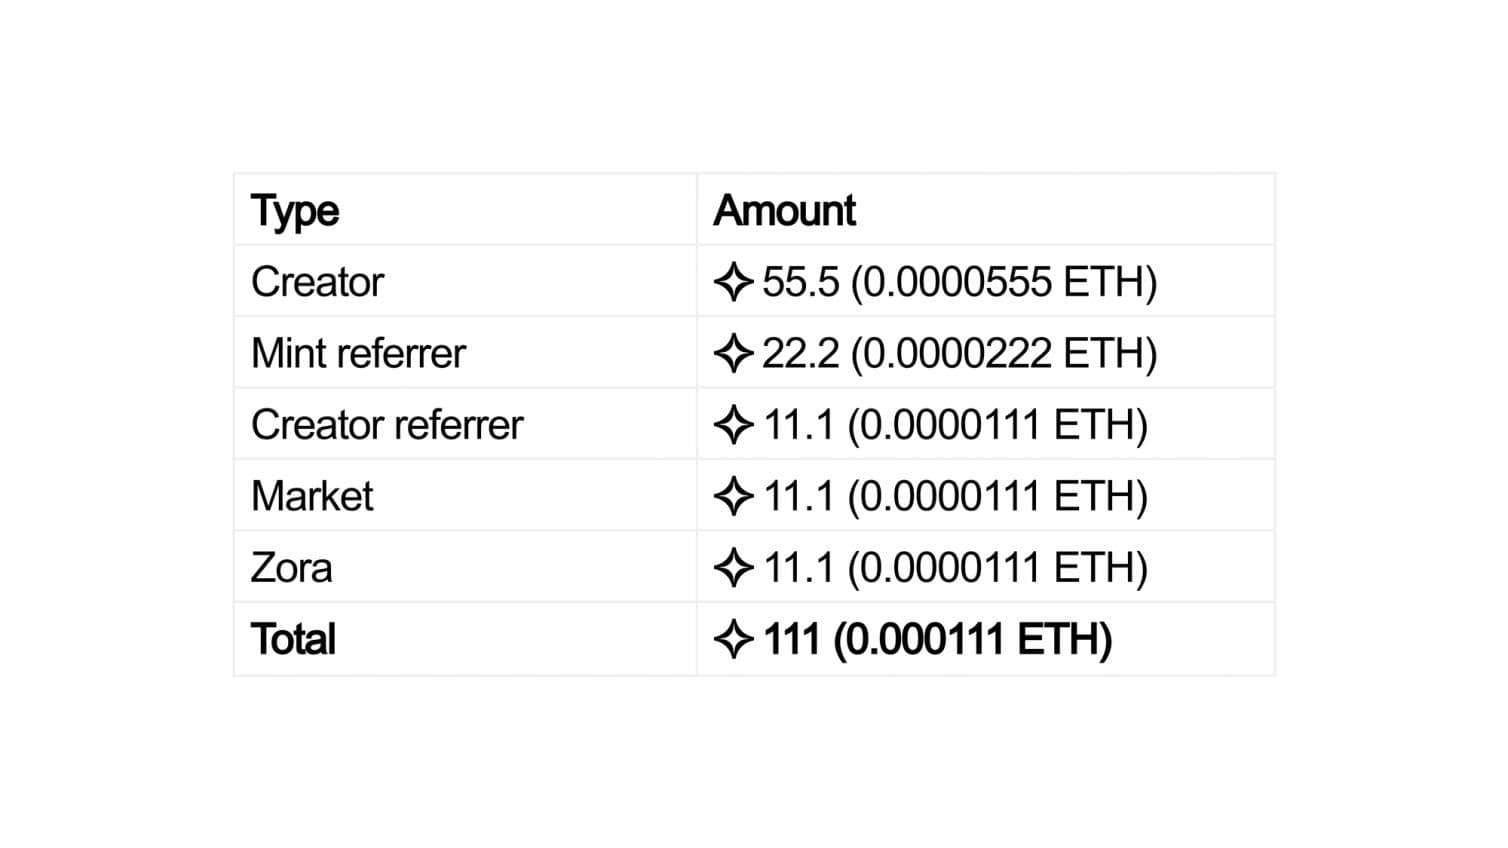Click the Market 11.1 ETH amount
Screen dimensions: 1508x848
tap(956, 497)
